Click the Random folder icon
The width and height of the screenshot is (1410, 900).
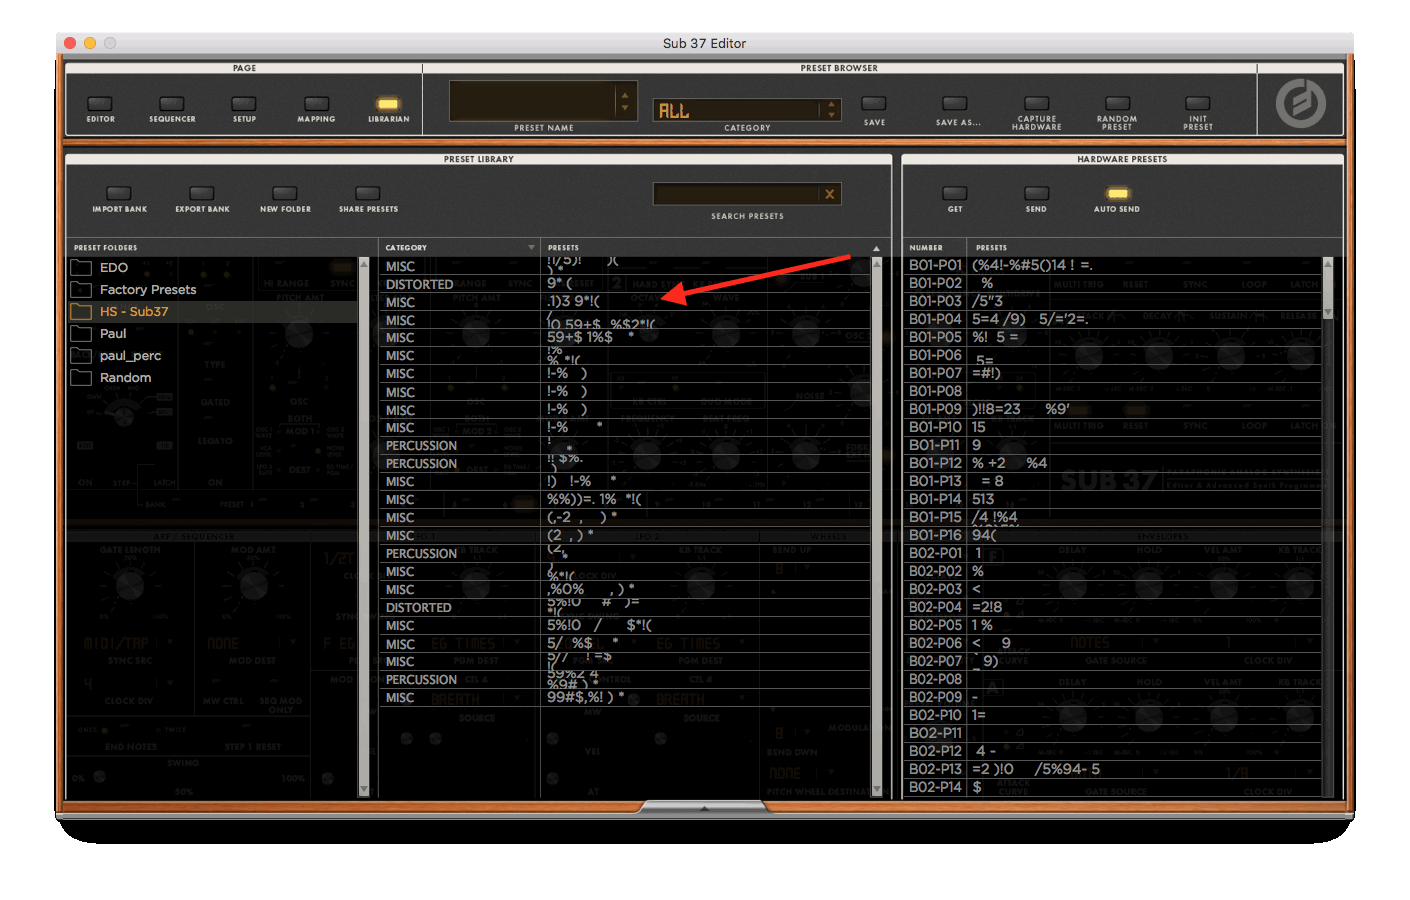(81, 378)
